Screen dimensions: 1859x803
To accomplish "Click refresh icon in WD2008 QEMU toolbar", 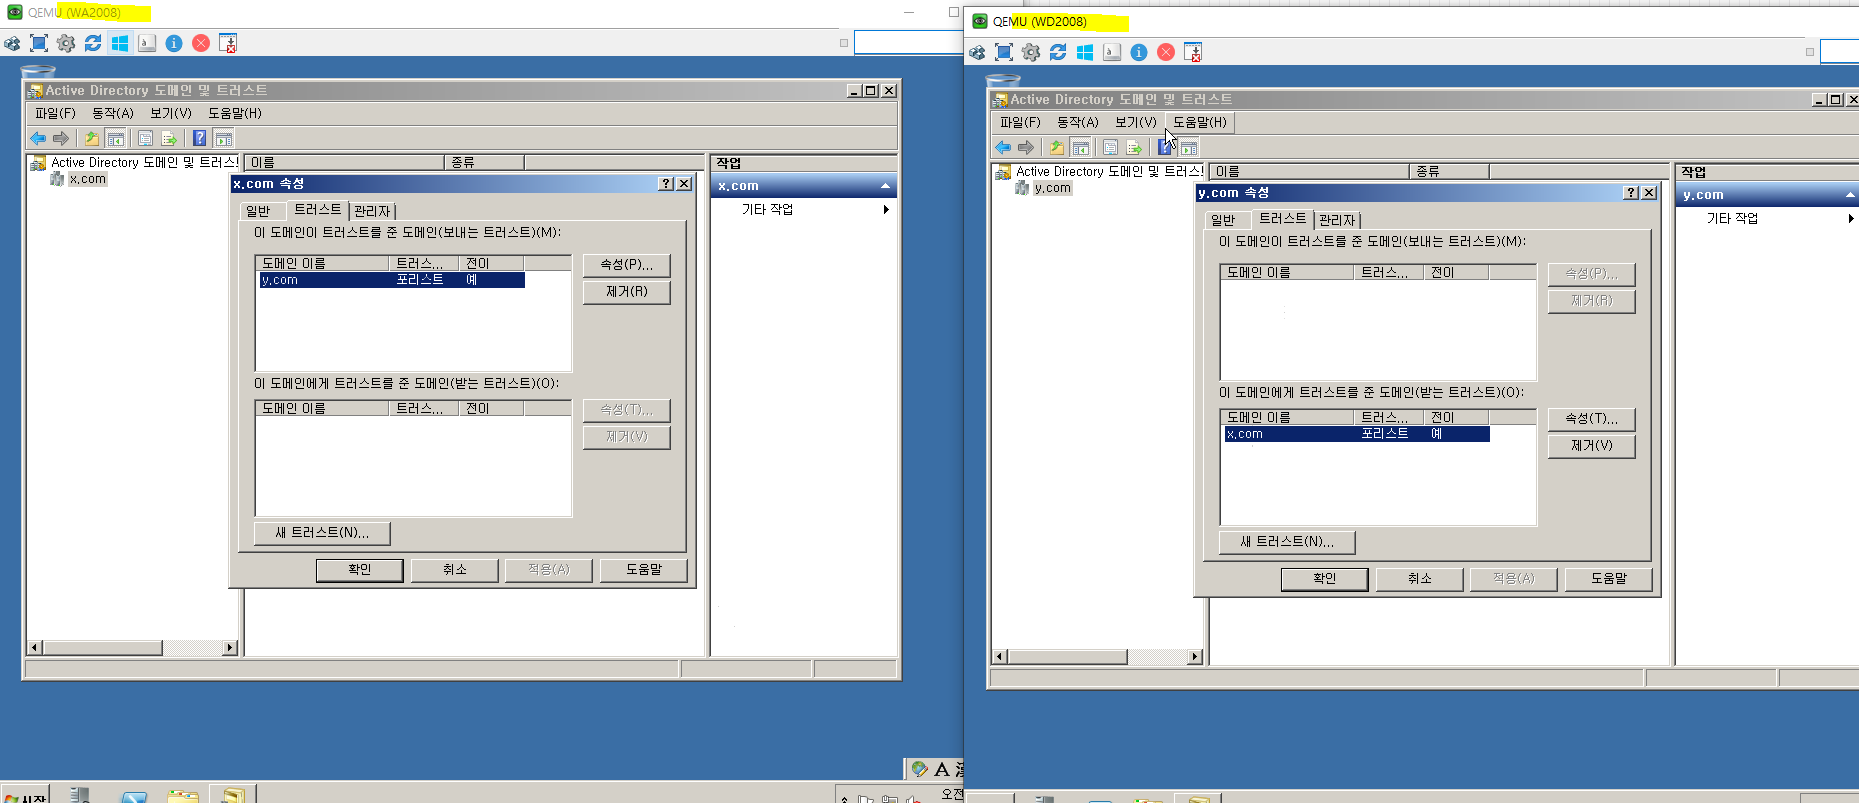I will coord(1058,52).
